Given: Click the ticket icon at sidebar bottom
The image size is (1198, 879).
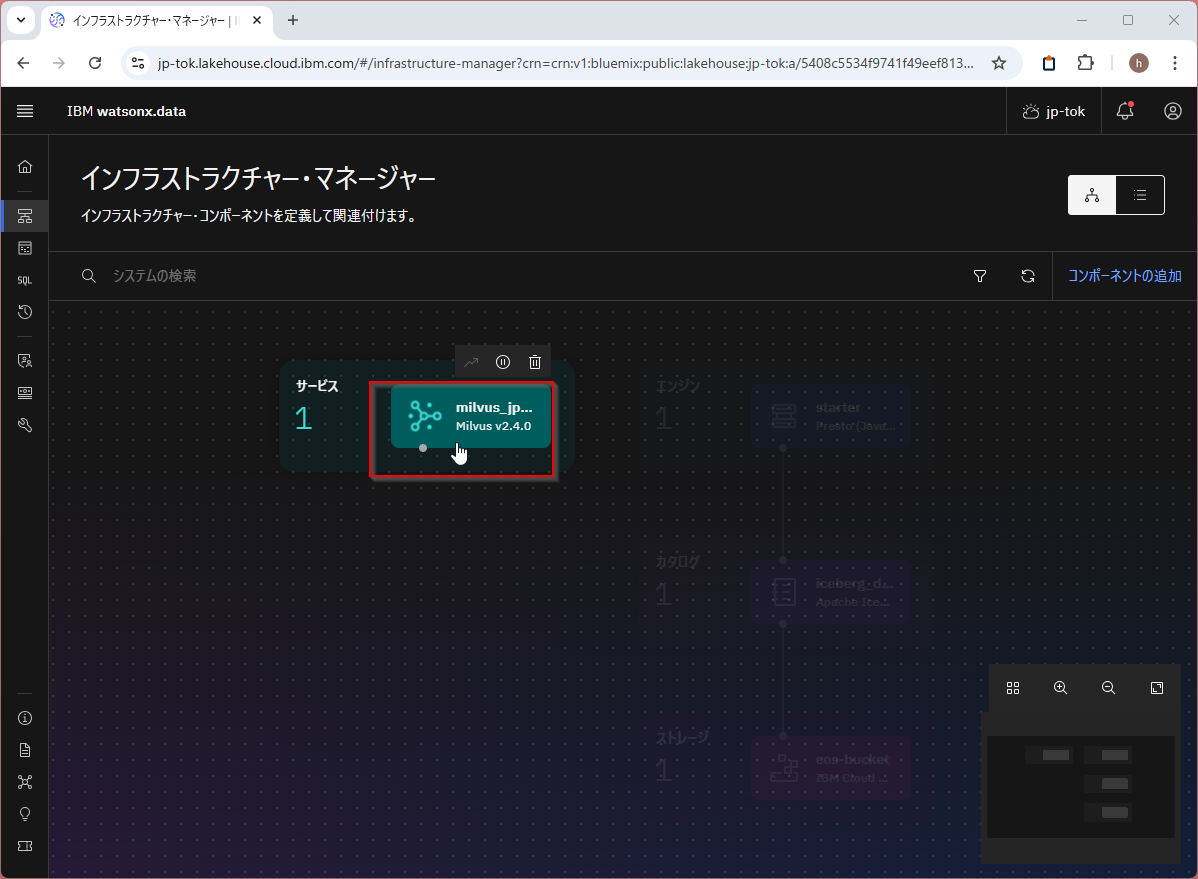Looking at the screenshot, I should click(24, 847).
